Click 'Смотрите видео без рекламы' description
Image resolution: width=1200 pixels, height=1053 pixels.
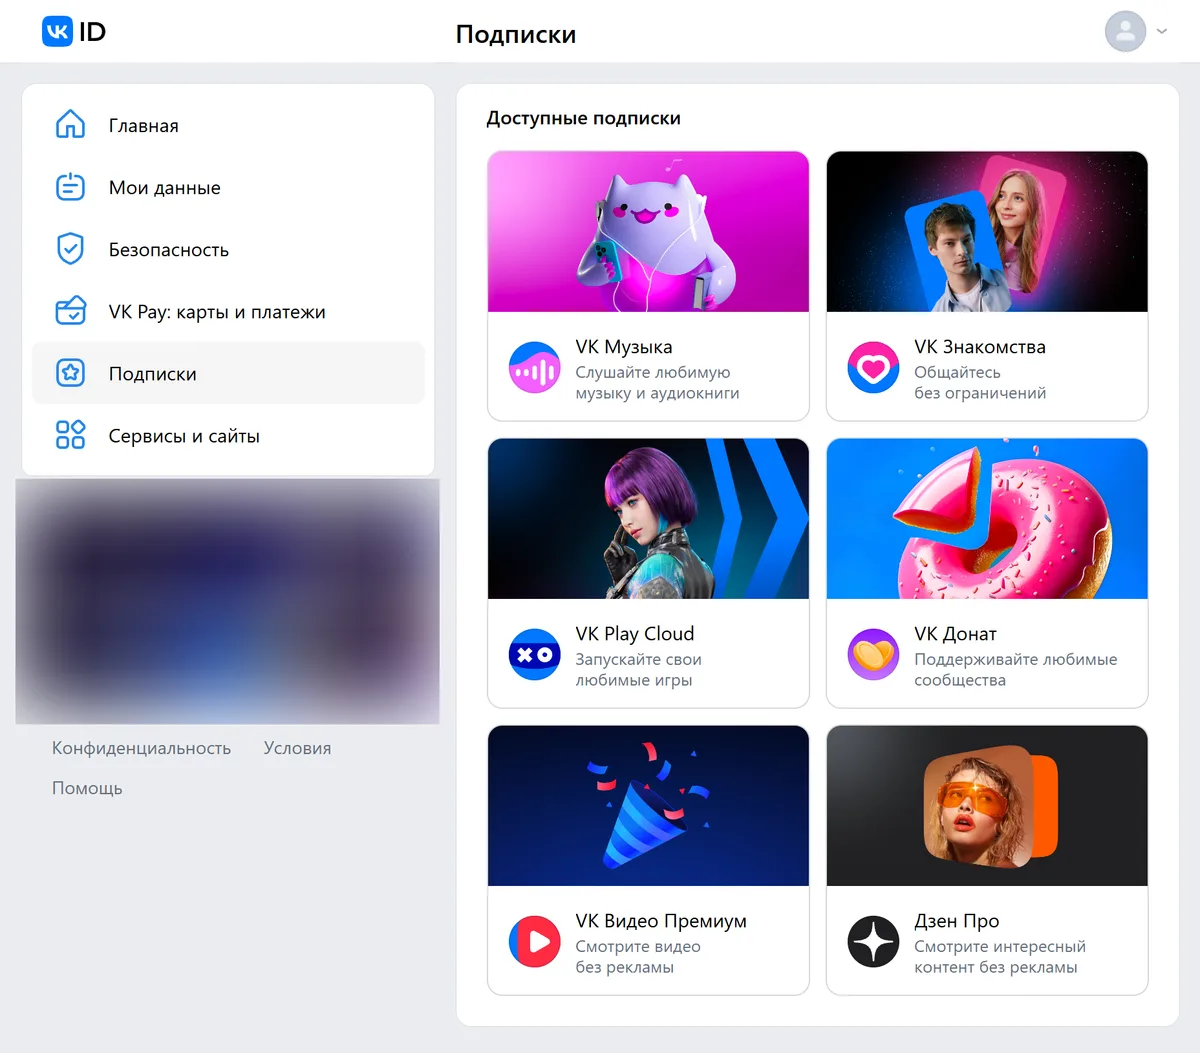638,957
